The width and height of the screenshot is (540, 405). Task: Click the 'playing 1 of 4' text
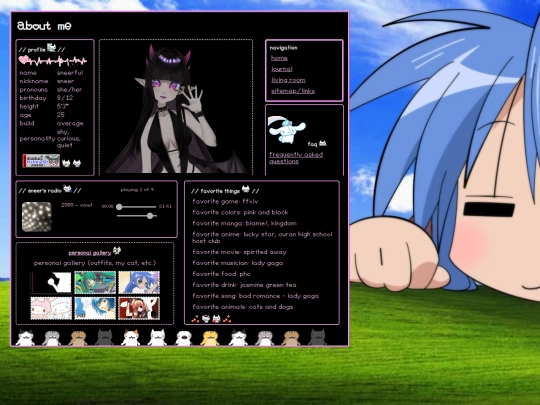click(x=137, y=189)
